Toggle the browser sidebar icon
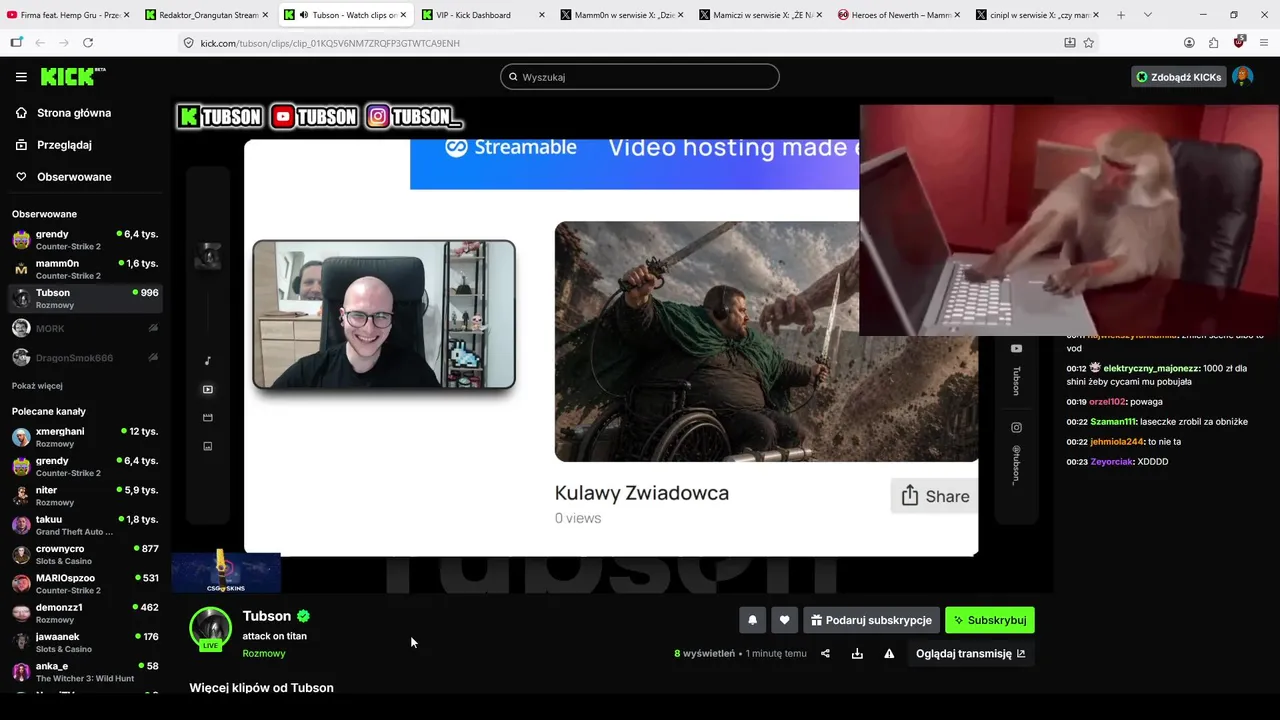Screen dimensions: 1280x720 [16, 43]
